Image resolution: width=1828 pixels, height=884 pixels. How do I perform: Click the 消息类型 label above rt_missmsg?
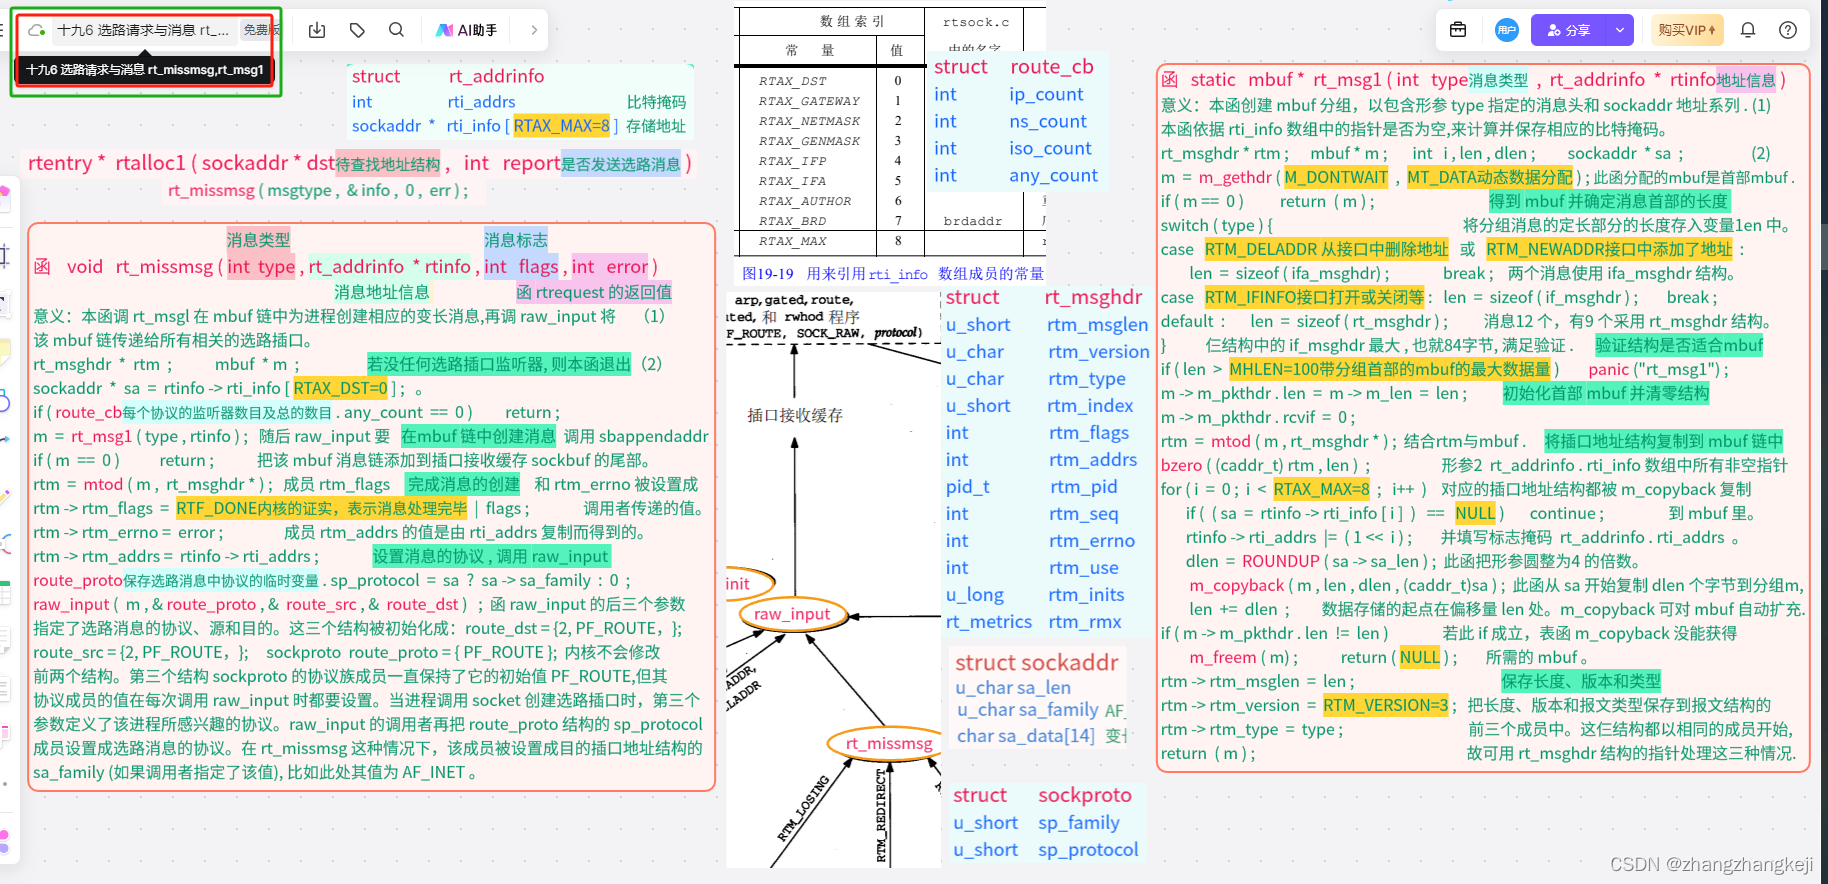point(258,240)
